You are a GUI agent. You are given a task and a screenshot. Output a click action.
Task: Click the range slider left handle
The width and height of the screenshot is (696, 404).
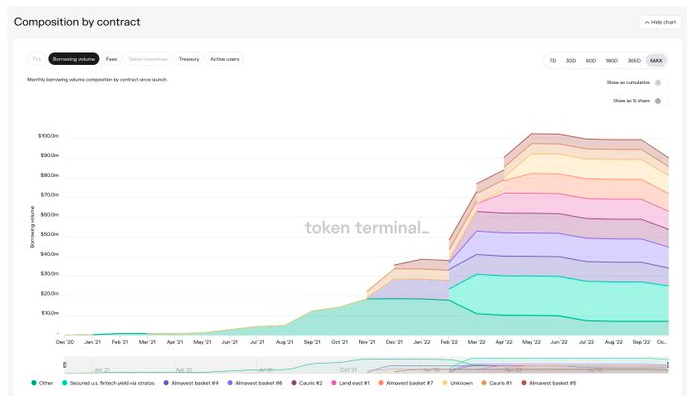click(66, 365)
